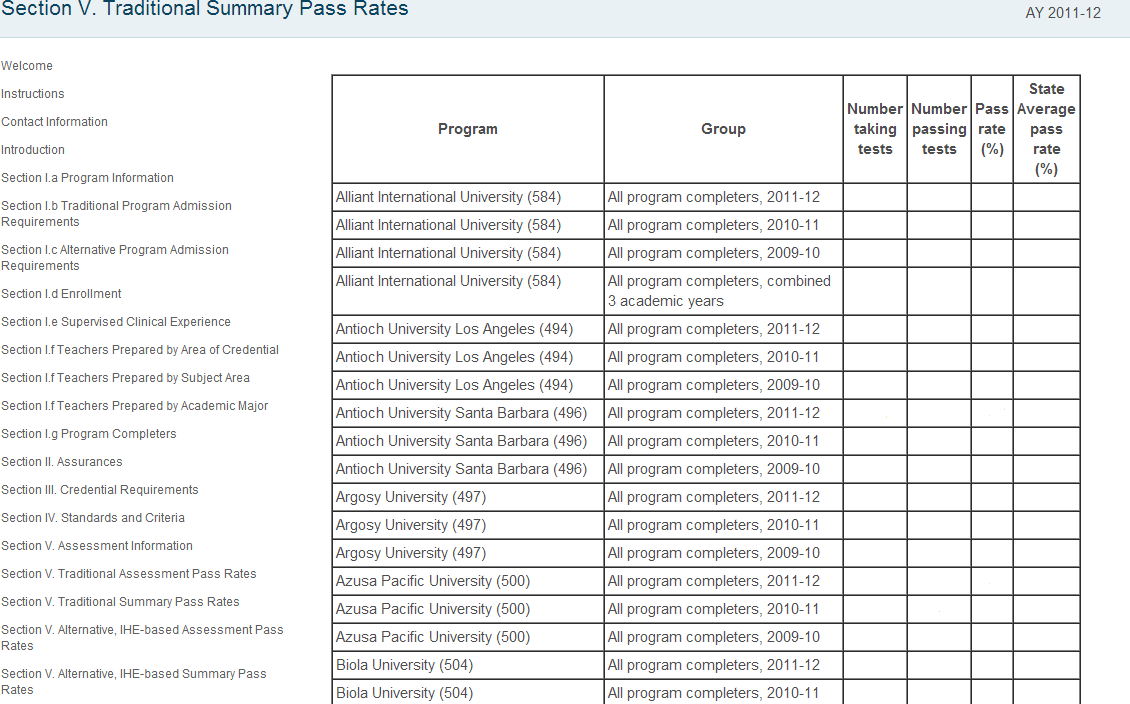
Task: Select Antioch University Los Angeles 2011-12 row
Action: pyautogui.click(x=706, y=329)
